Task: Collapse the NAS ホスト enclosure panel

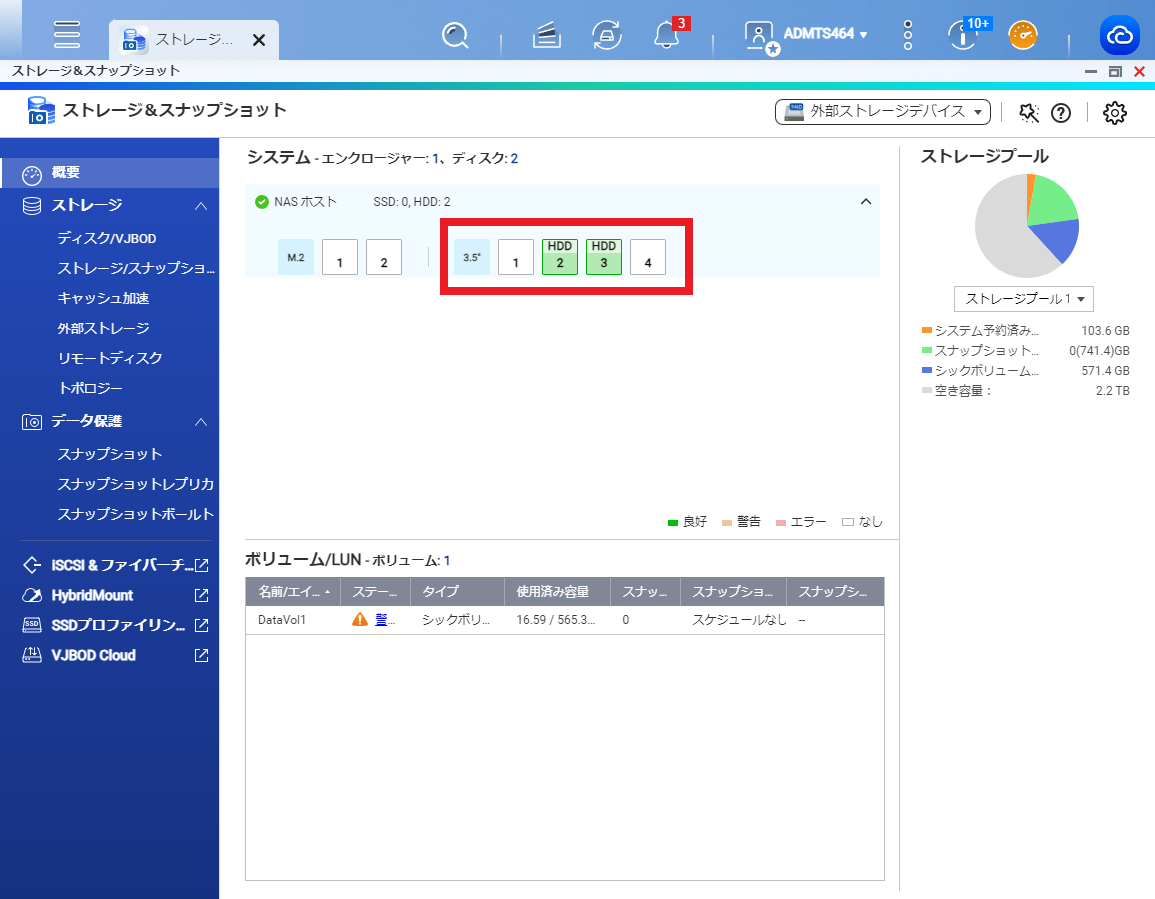Action: (x=866, y=201)
